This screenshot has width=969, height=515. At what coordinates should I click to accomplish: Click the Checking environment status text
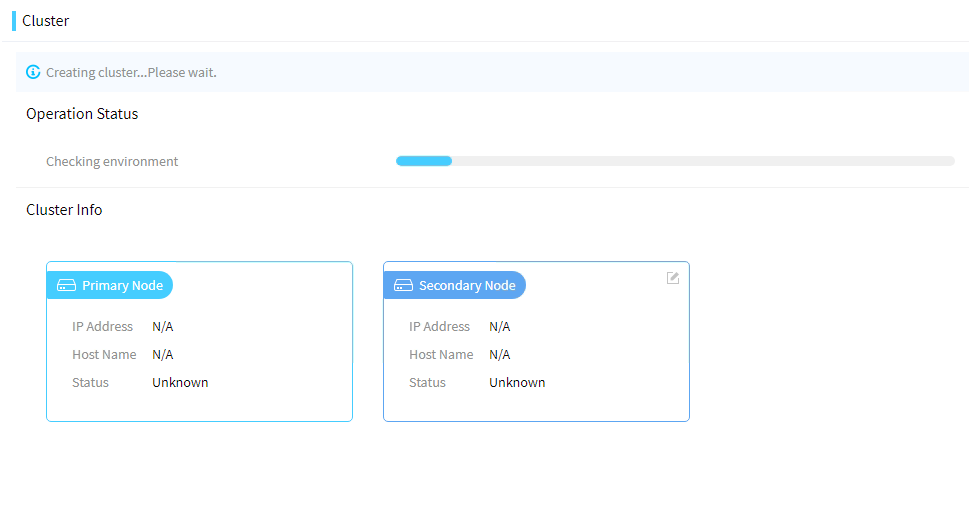point(112,161)
